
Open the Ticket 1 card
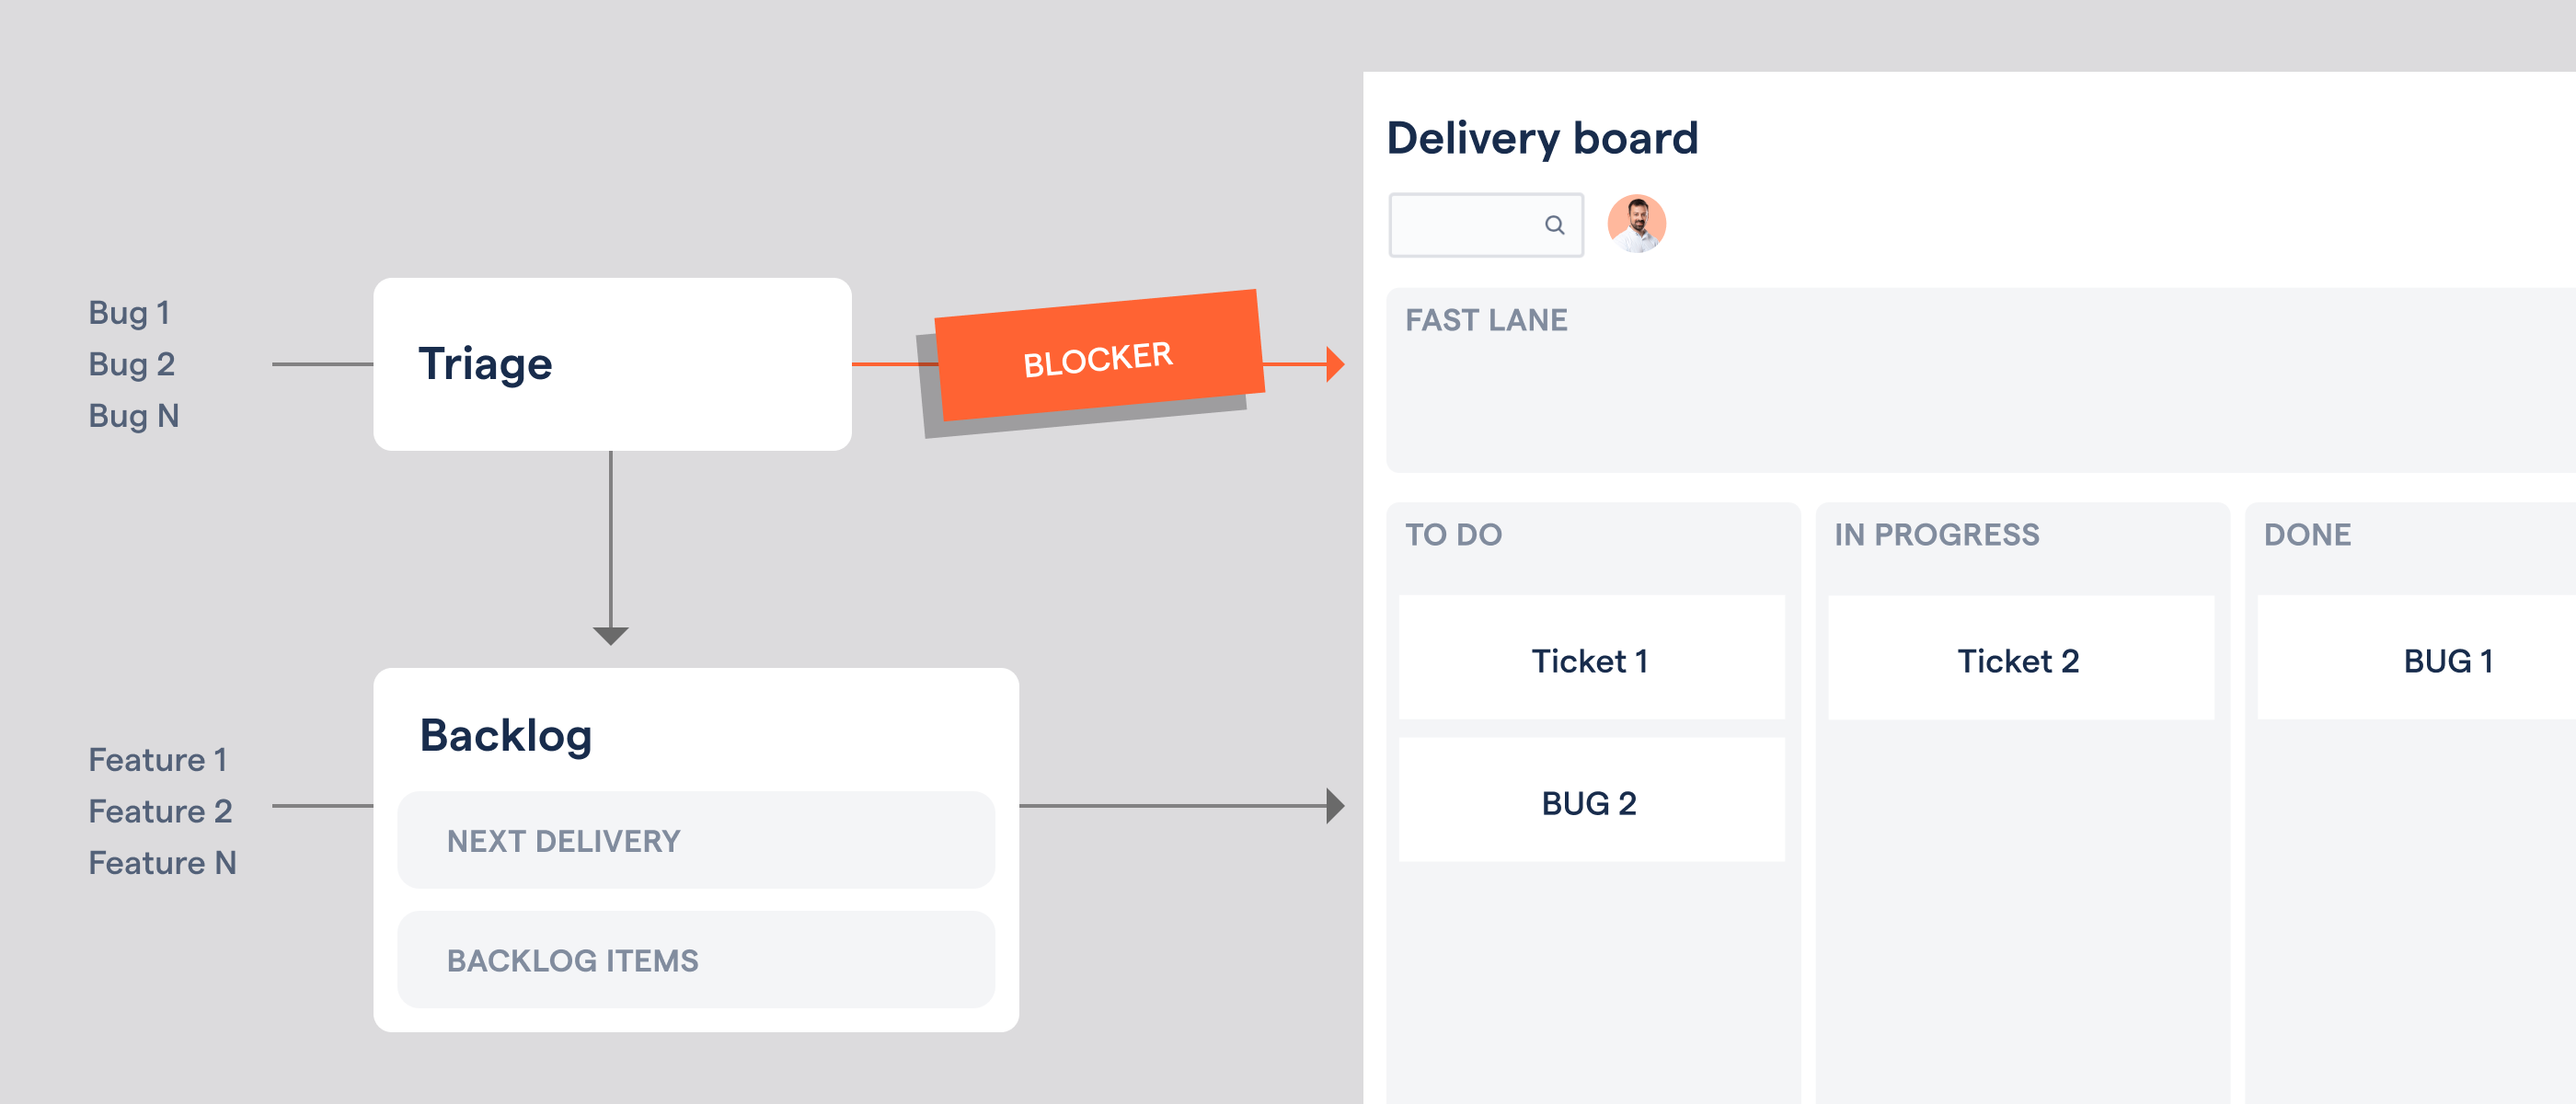[1591, 659]
